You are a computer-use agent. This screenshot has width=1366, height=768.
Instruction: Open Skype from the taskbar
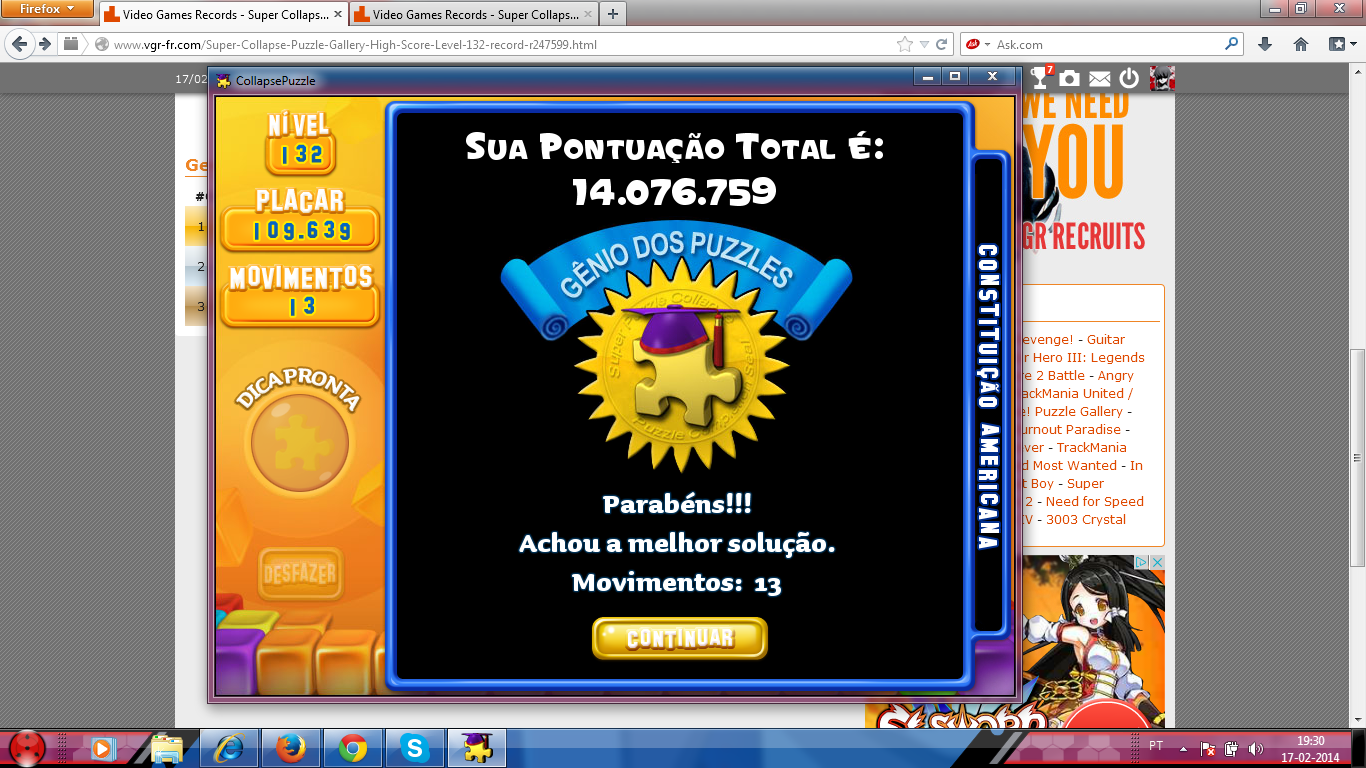click(x=414, y=748)
